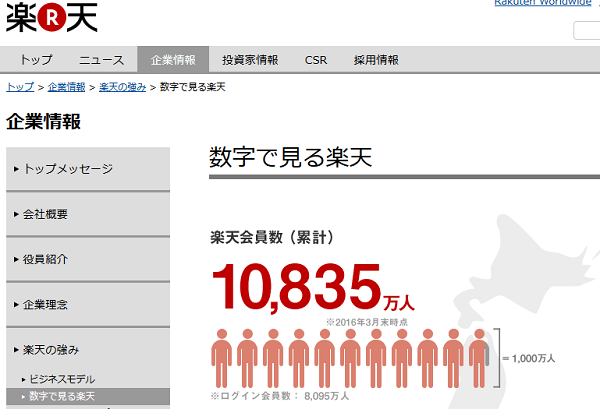
Task: Click the Rakuten 楽天 logo
Action: click(x=52, y=17)
